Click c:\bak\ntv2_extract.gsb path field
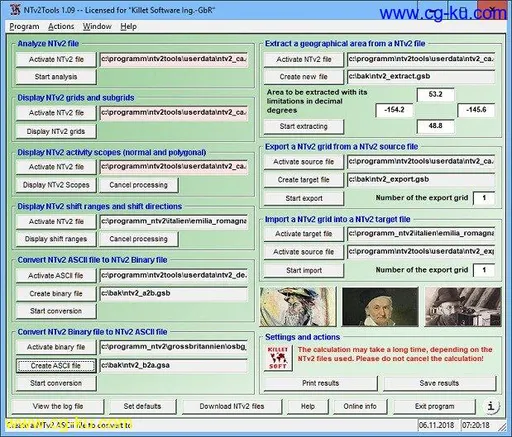Viewport: 512px width, 437px height. pyautogui.click(x=421, y=77)
